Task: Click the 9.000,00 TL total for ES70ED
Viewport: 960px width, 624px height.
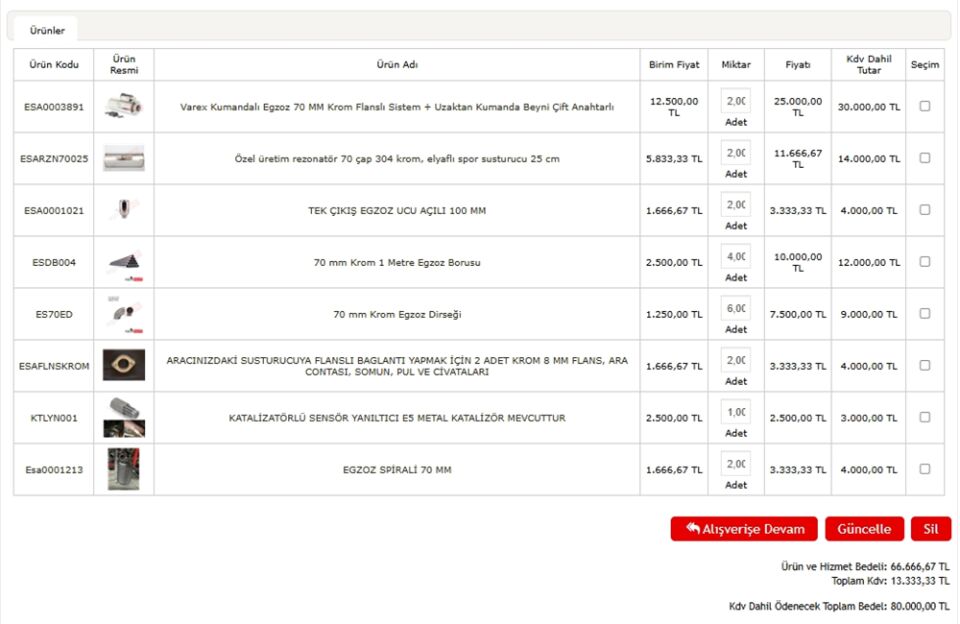Action: pos(869,314)
